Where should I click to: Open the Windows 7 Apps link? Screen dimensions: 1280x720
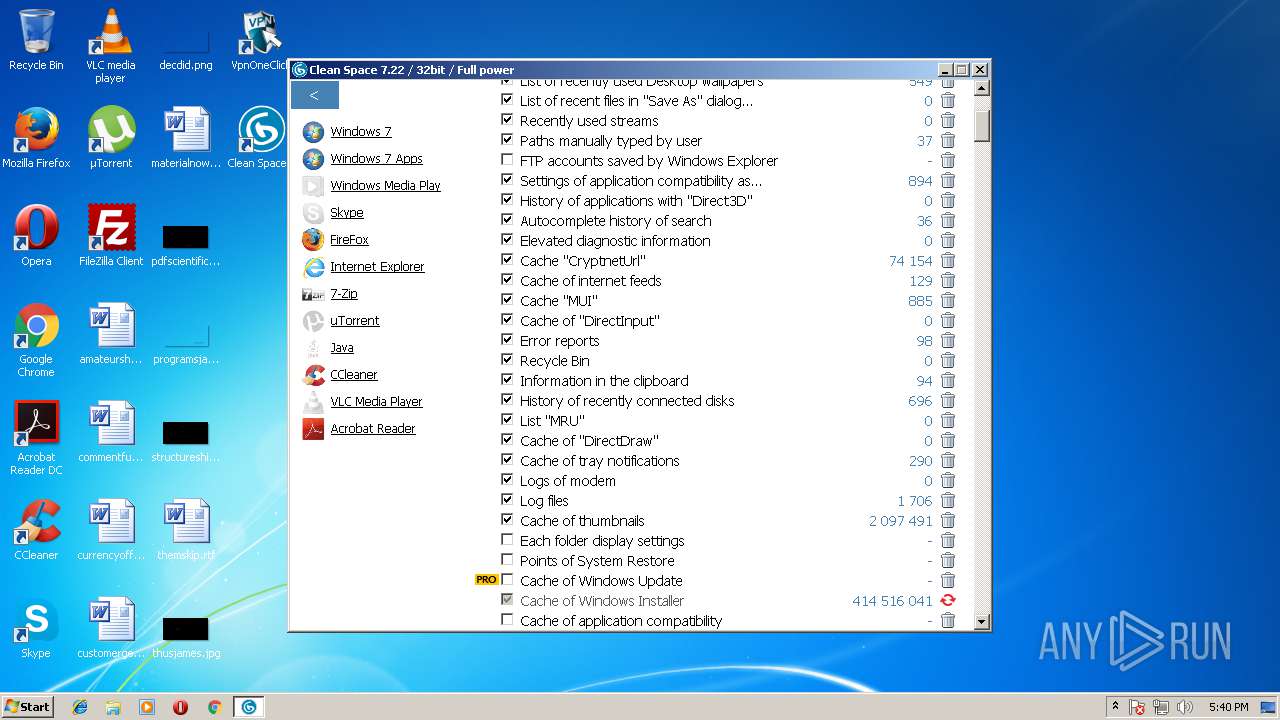click(x=376, y=159)
